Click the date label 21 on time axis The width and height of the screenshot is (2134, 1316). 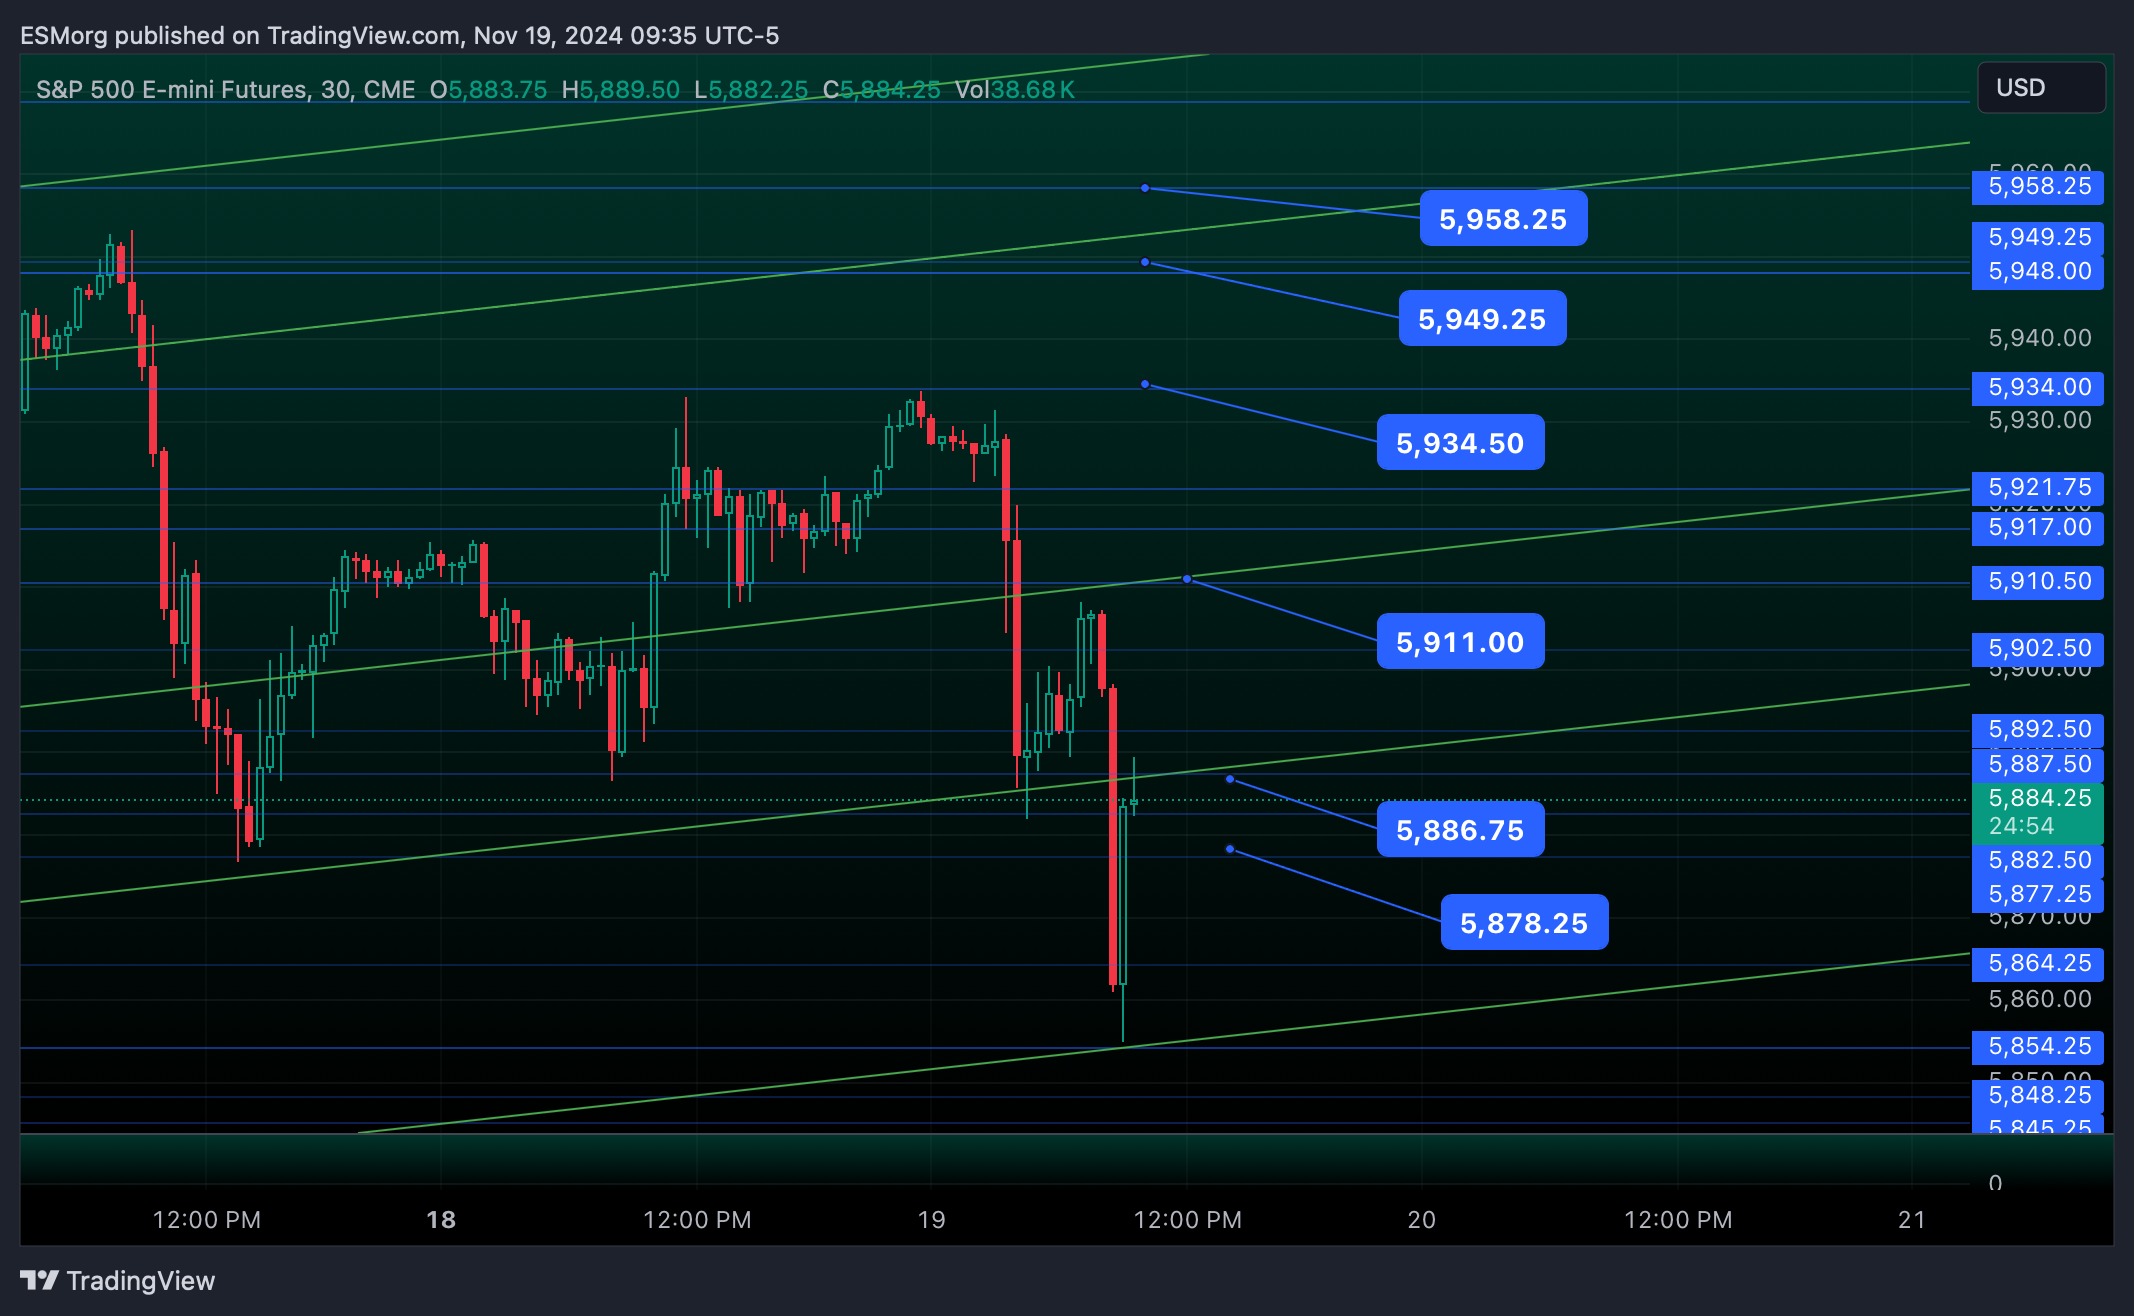[1912, 1220]
